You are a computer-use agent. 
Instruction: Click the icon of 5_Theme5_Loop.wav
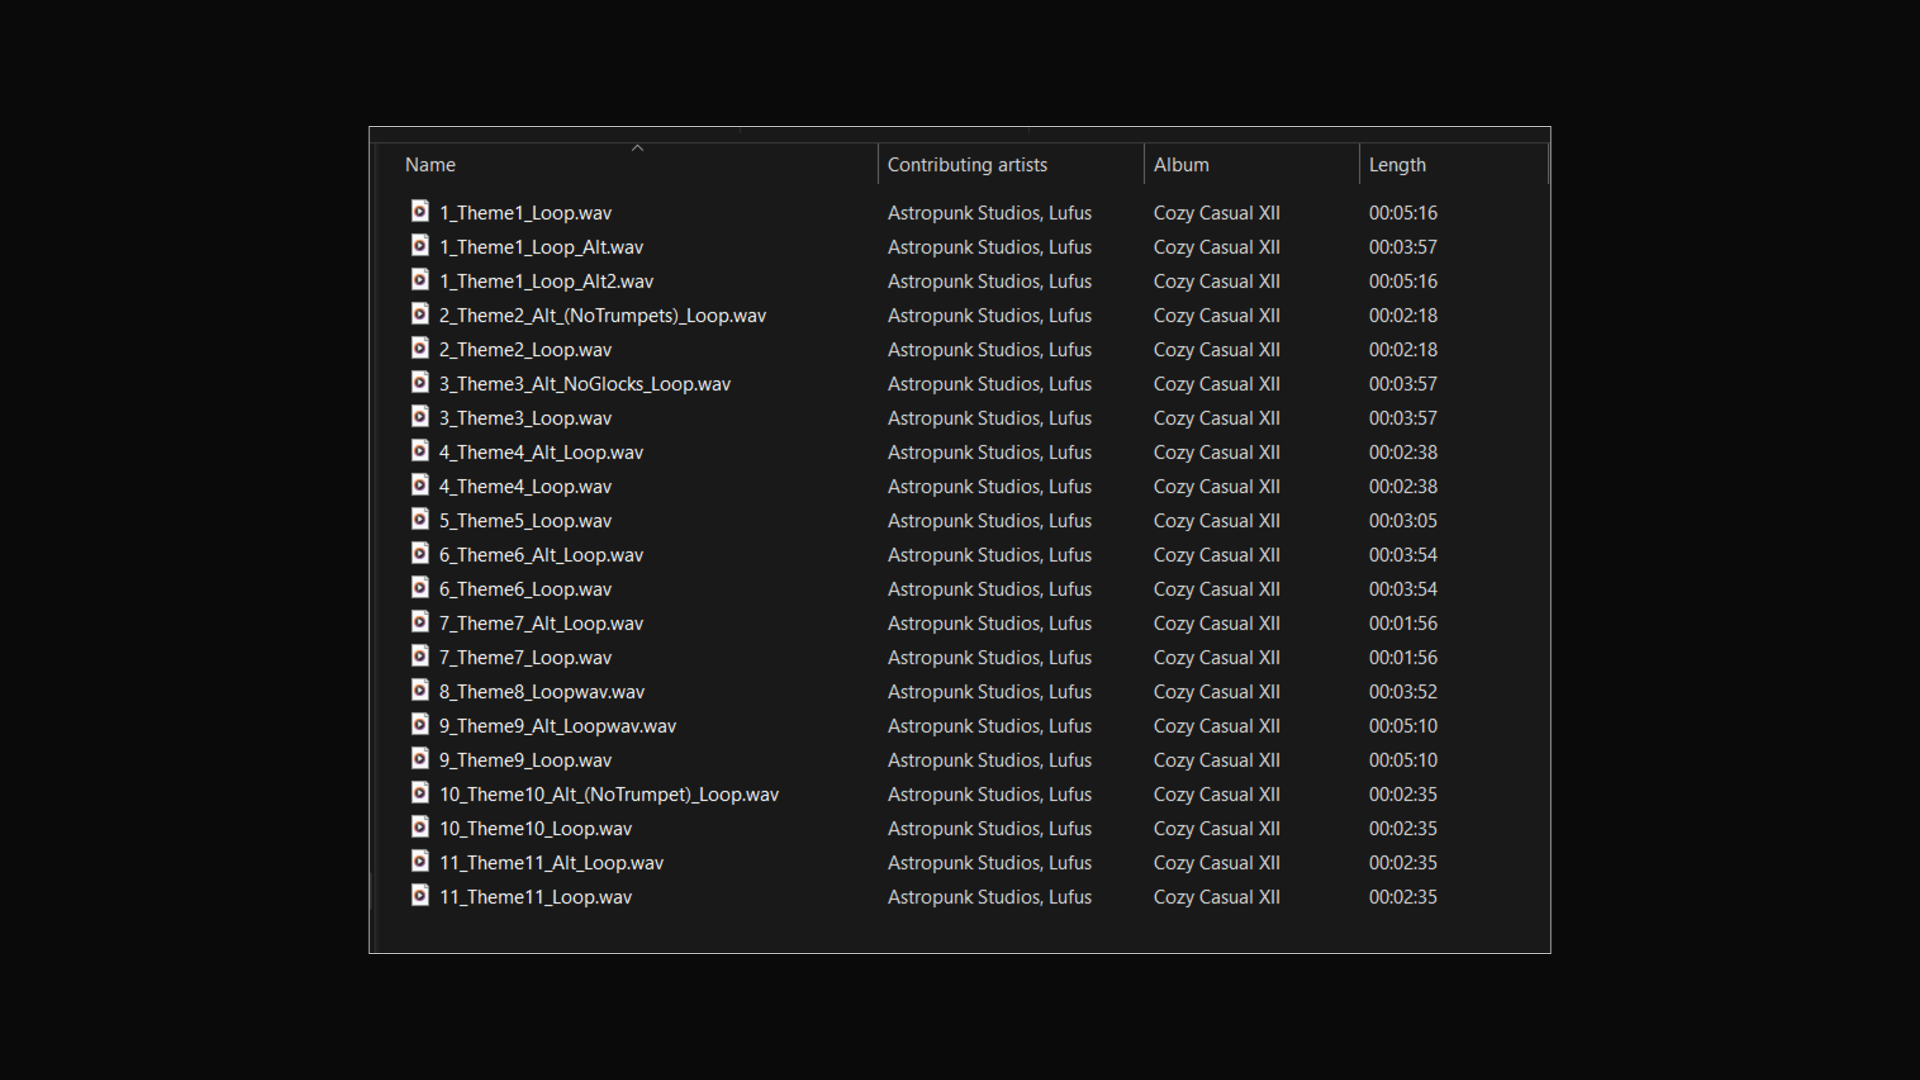[x=420, y=519]
